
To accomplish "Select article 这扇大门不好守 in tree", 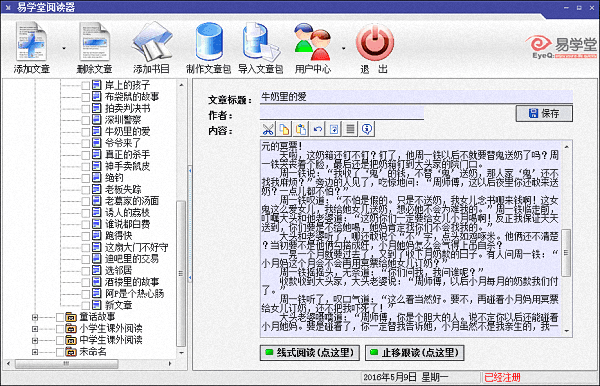I will [137, 247].
